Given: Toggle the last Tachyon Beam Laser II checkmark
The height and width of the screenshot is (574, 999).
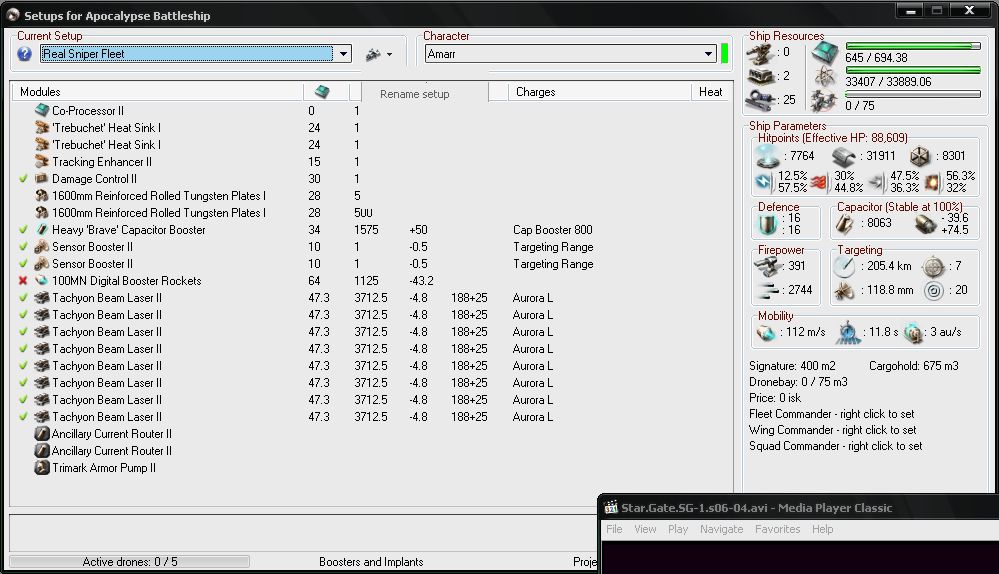Looking at the screenshot, I should click(24, 417).
